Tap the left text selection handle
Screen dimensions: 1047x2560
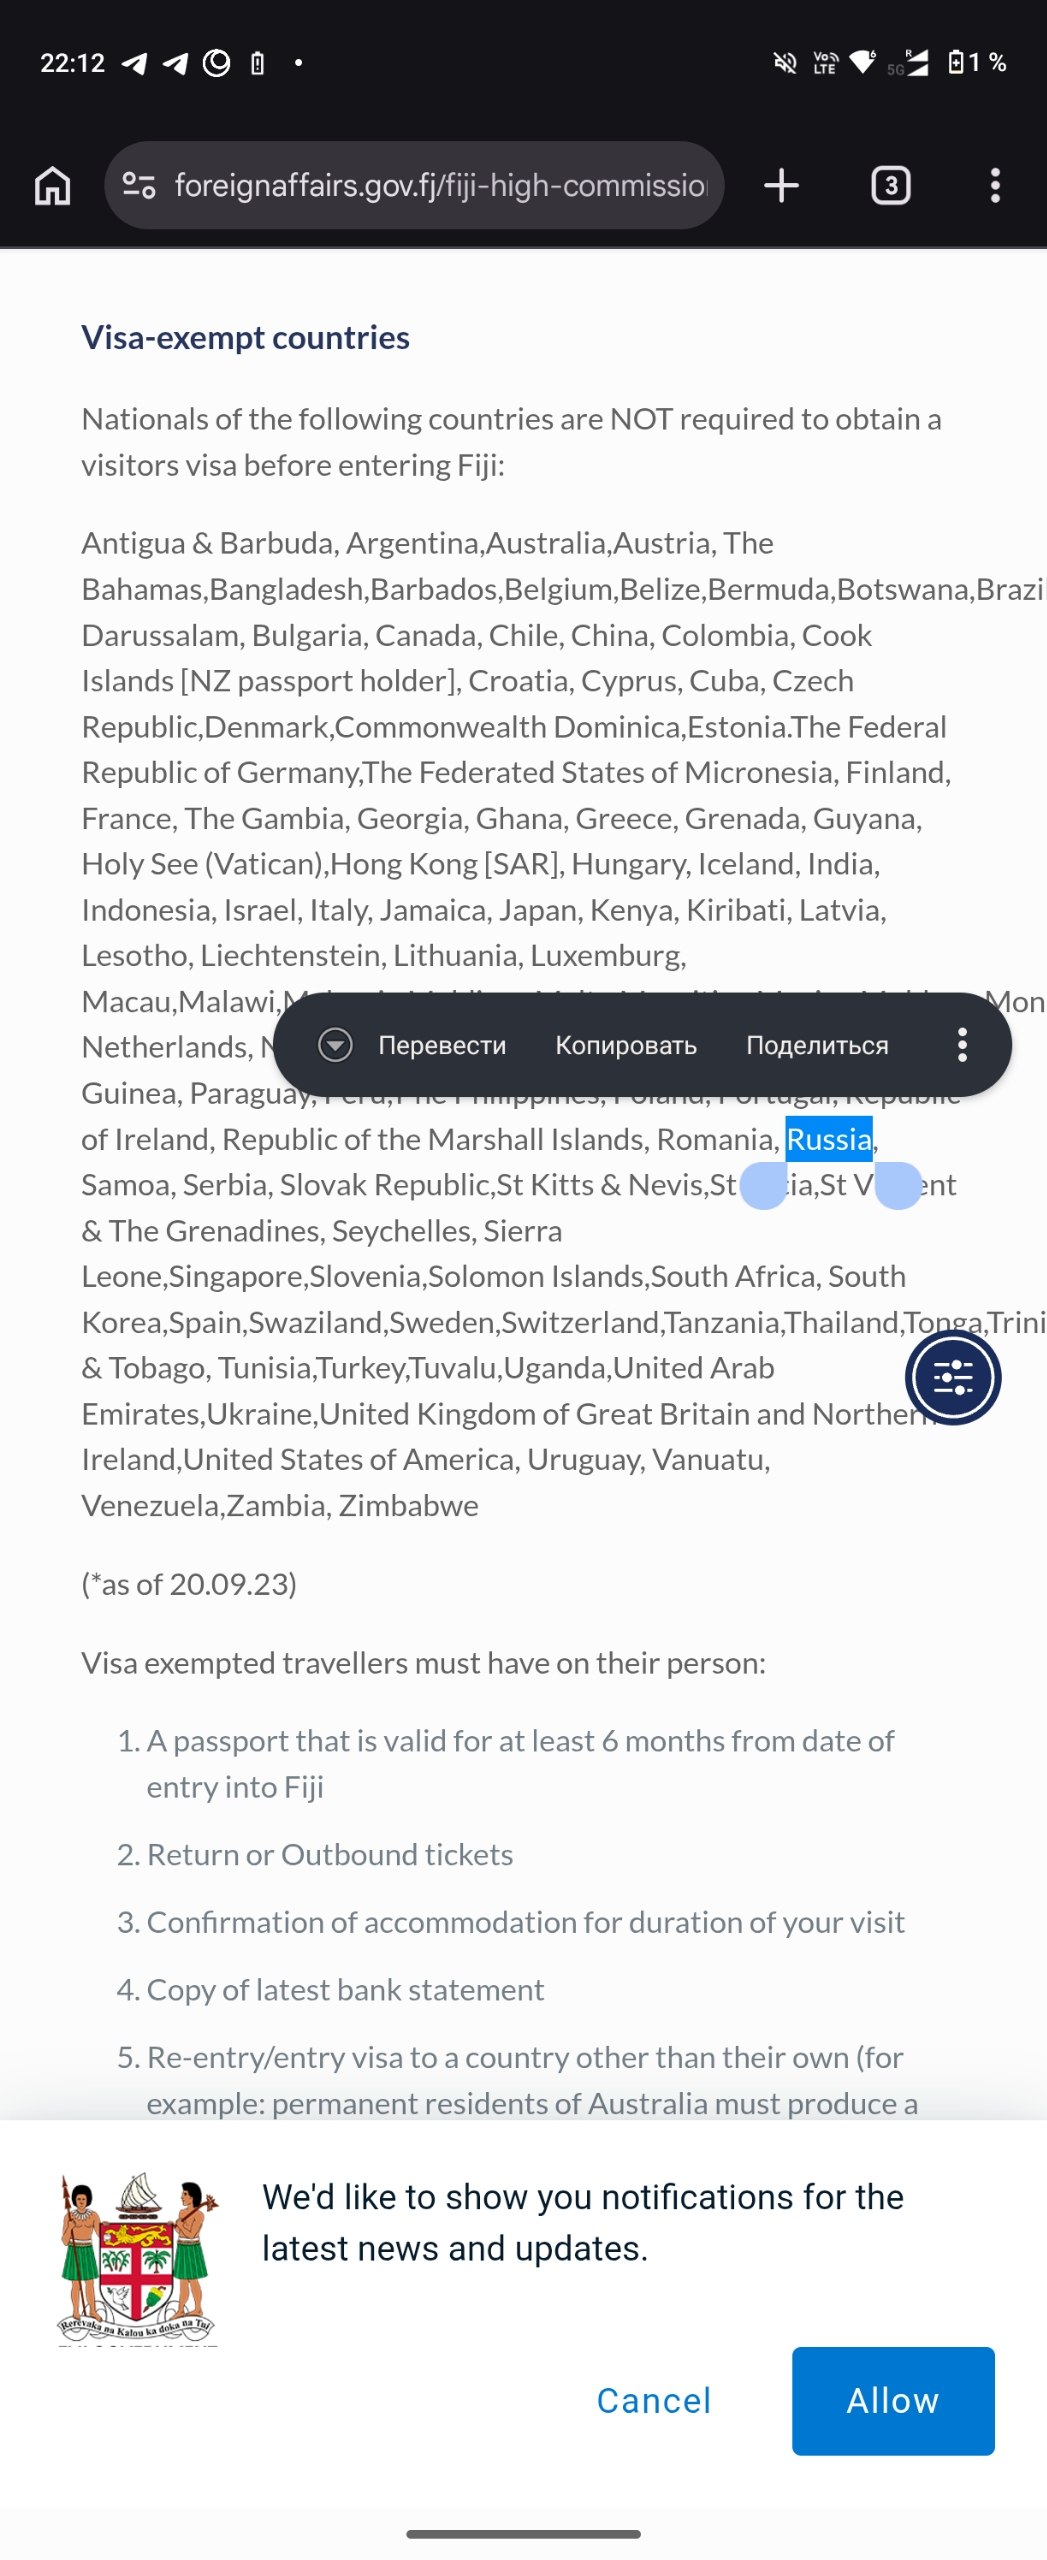click(x=763, y=1186)
